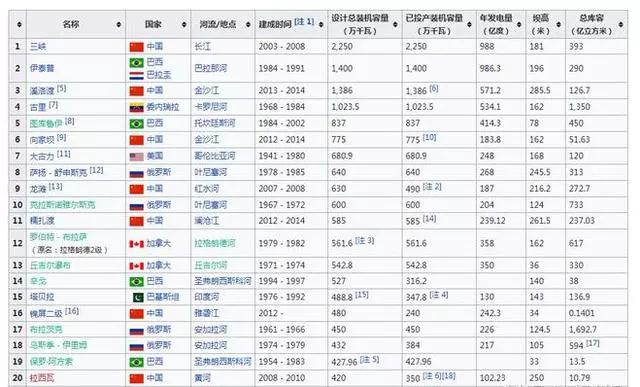Viewport: 640px width, 387px height.
Task: Click the 注 3 footnote next to 561.6
Action: (364, 240)
